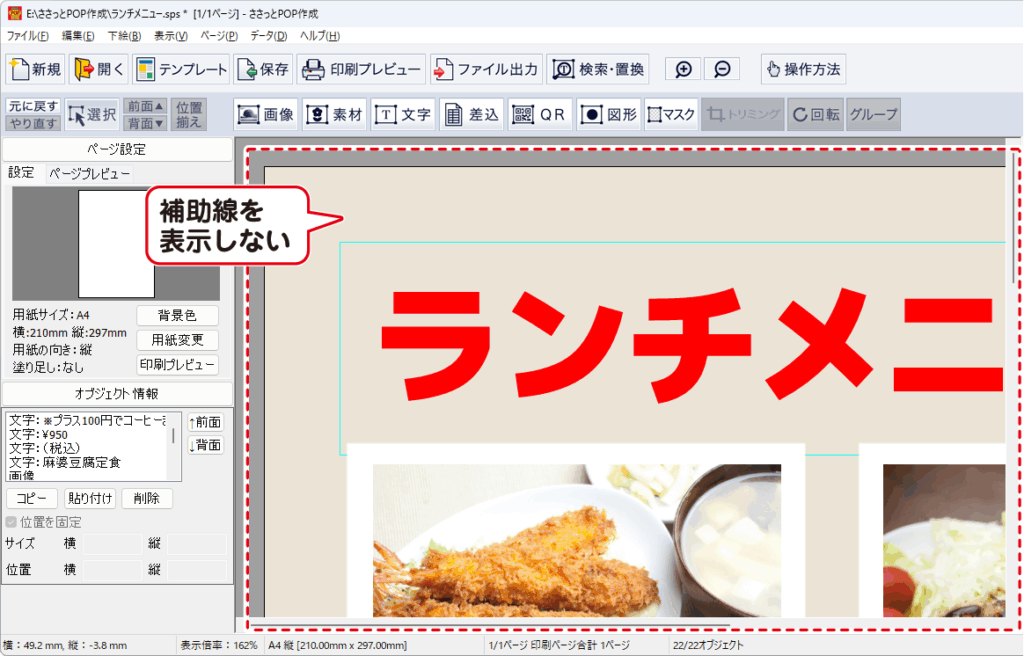Open the 背景色 background color picker
This screenshot has height=656, width=1024.
(177, 315)
